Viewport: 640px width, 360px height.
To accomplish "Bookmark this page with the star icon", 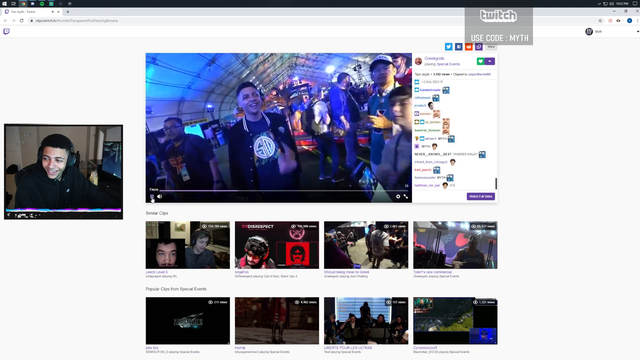I will [600, 20].
